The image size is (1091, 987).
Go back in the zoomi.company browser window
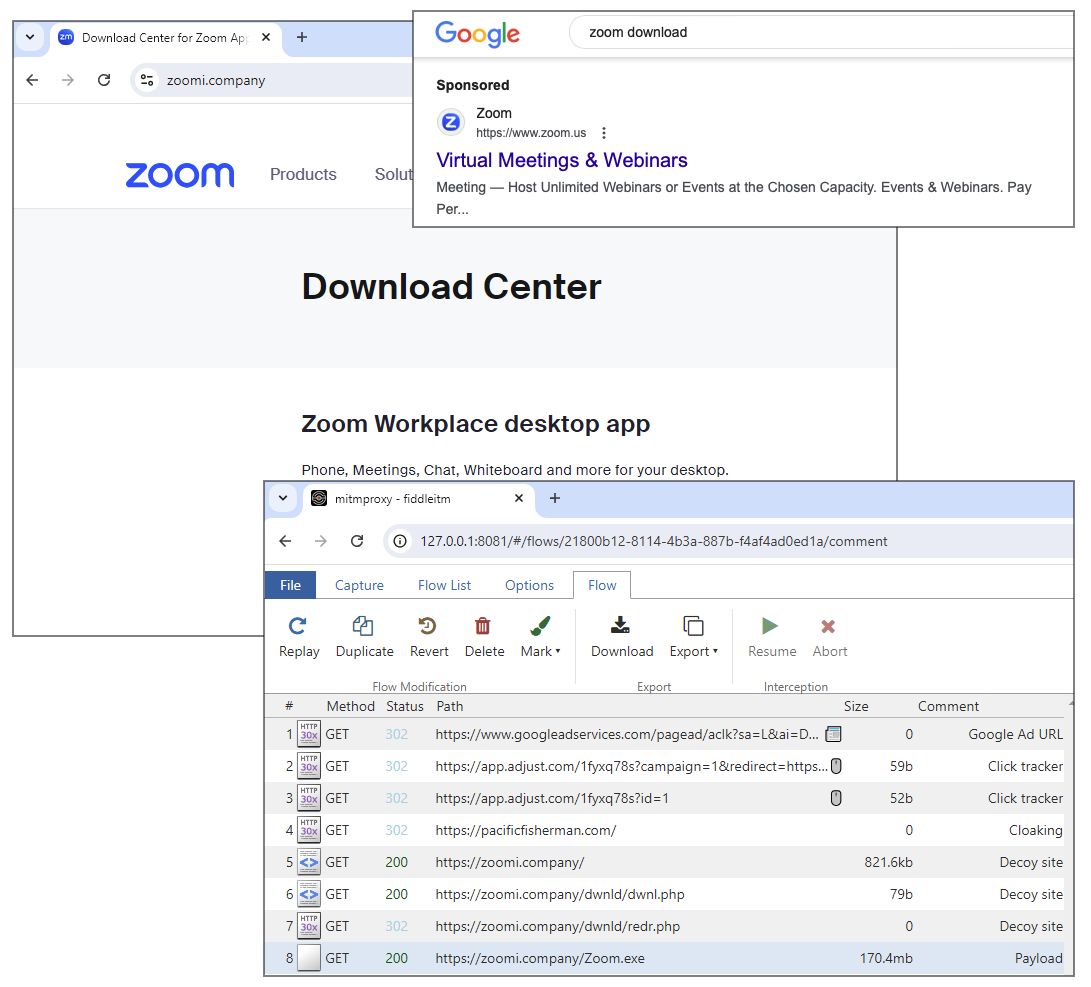[32, 80]
